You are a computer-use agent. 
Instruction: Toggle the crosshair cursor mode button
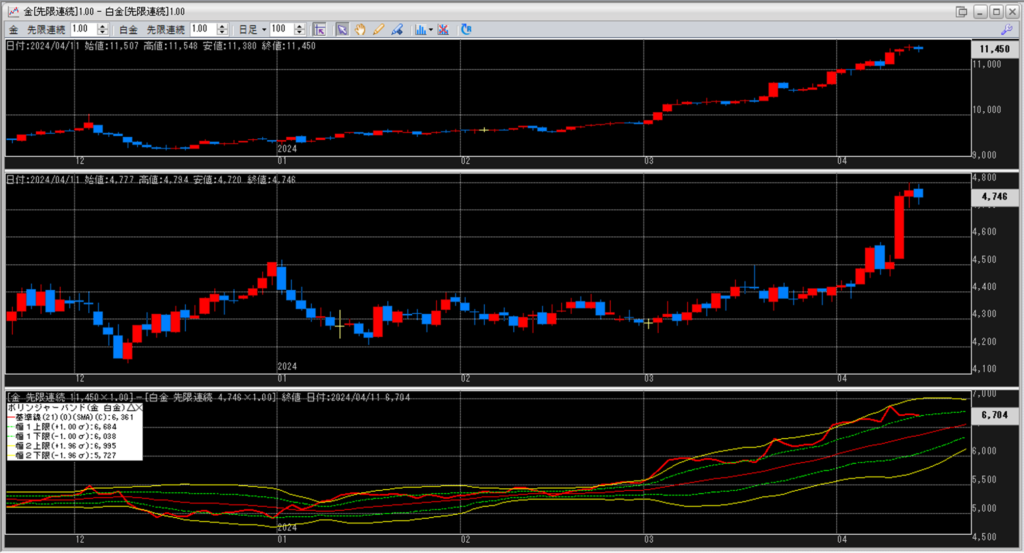320,29
